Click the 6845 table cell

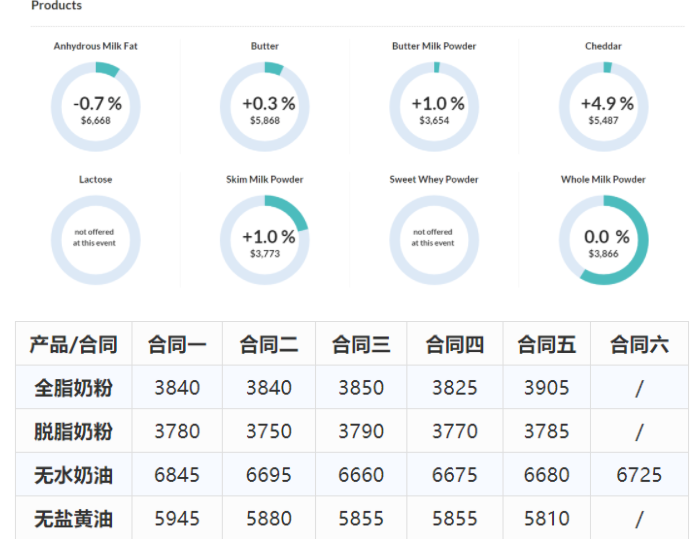coord(177,475)
